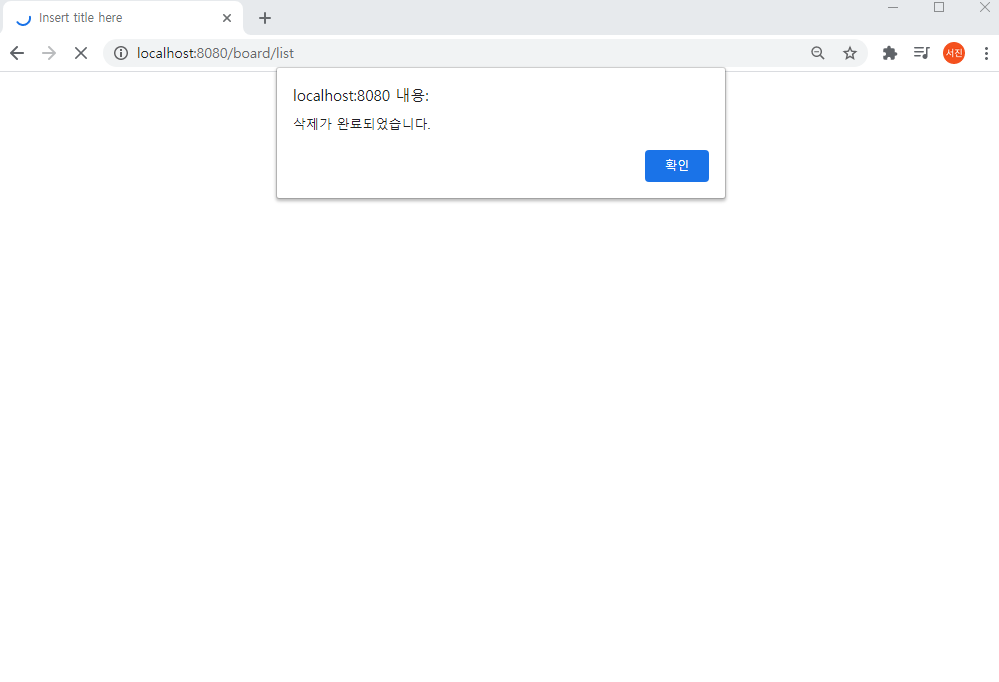The width and height of the screenshot is (999, 682).
Task: Open the Chrome three-dot menu
Action: pyautogui.click(x=986, y=53)
